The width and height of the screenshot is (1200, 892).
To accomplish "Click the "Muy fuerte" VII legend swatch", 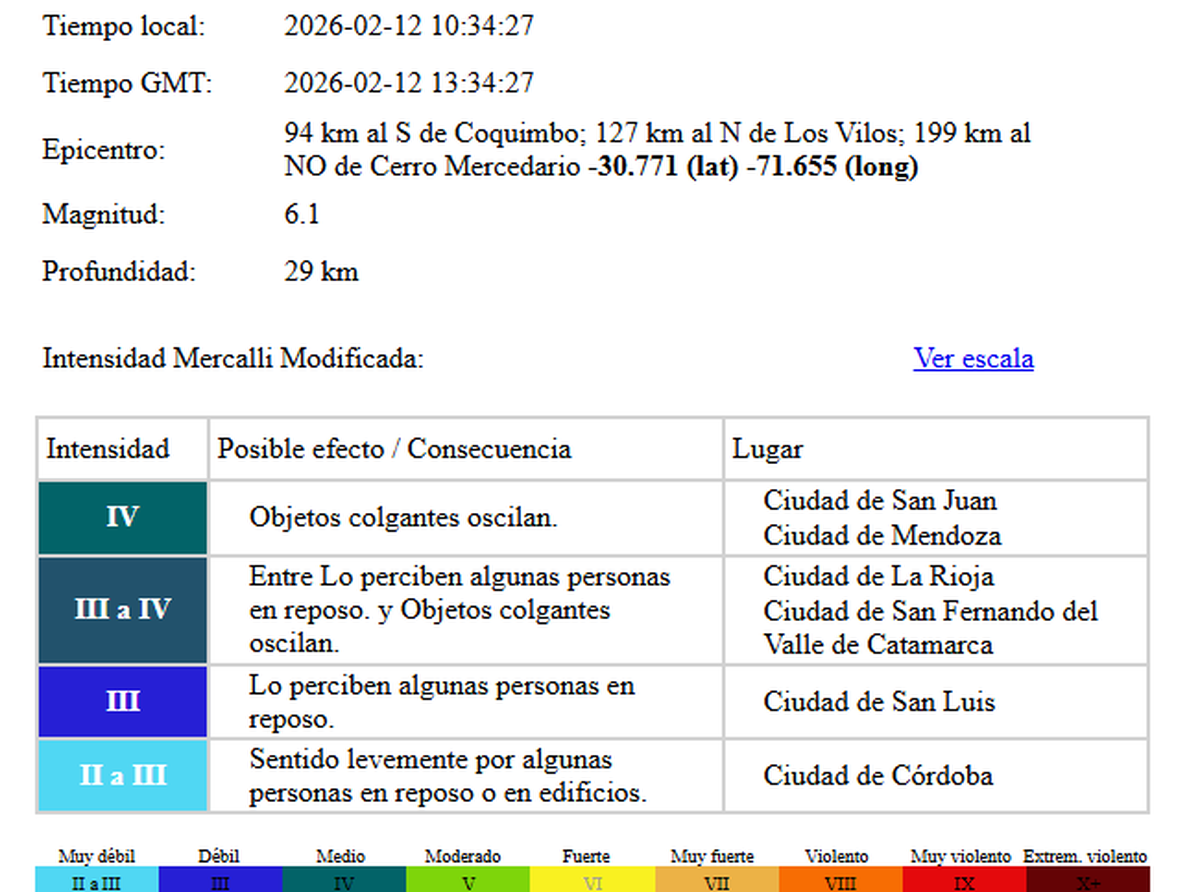I will point(716,879).
